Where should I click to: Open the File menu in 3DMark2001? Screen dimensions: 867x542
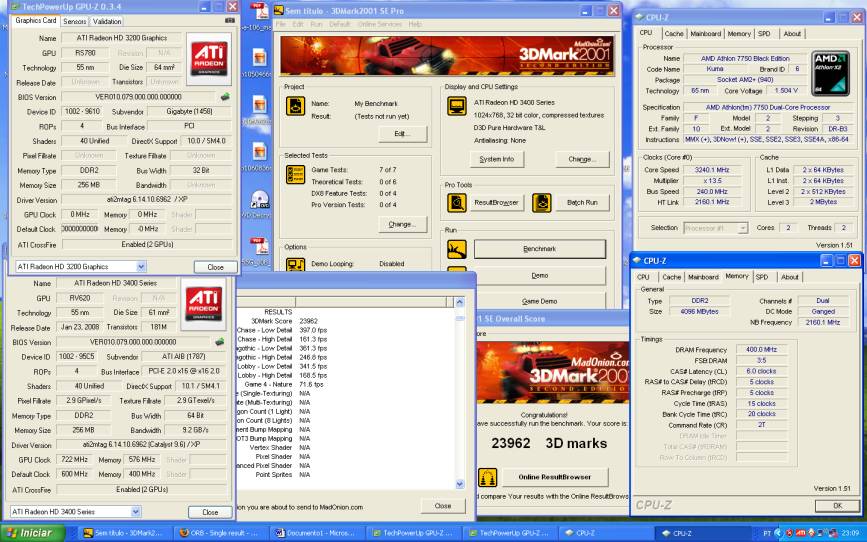click(x=281, y=24)
